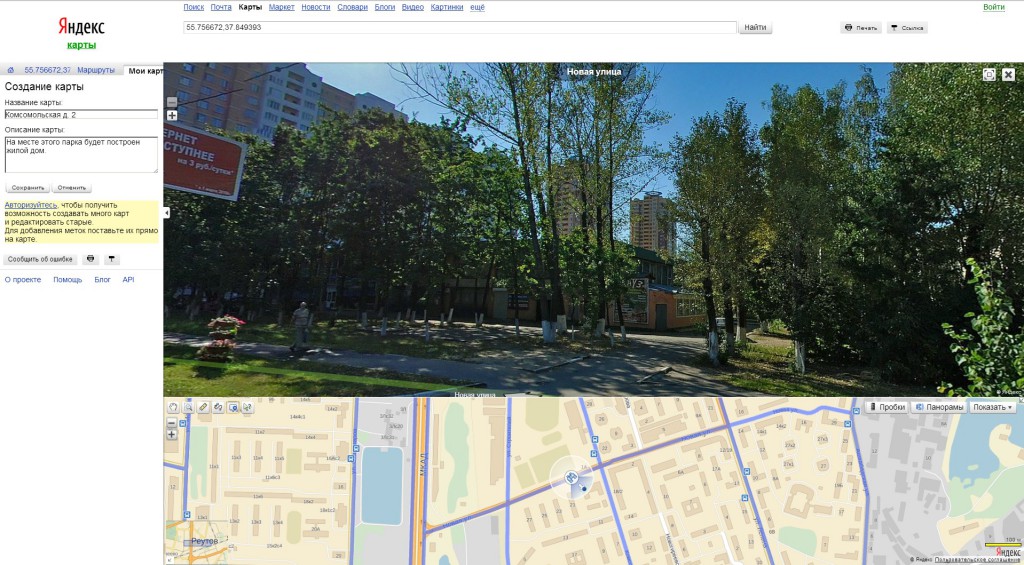Screen dimensions: 1024x565
Task: Select the route-building tool icon on map toolbar
Action: (218, 407)
